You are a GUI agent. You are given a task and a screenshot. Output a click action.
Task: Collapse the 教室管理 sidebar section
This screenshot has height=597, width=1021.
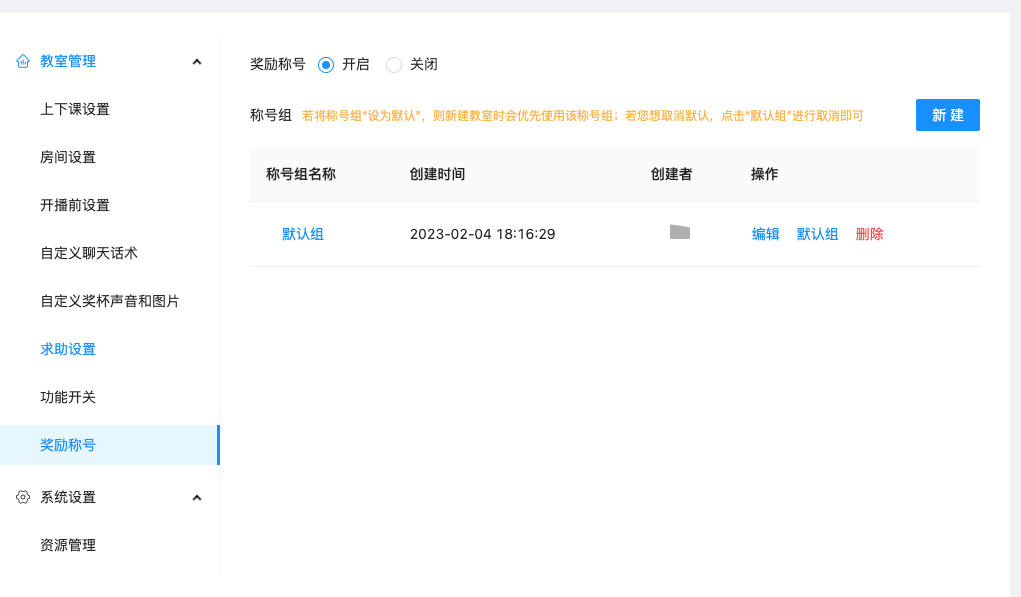[x=197, y=61]
